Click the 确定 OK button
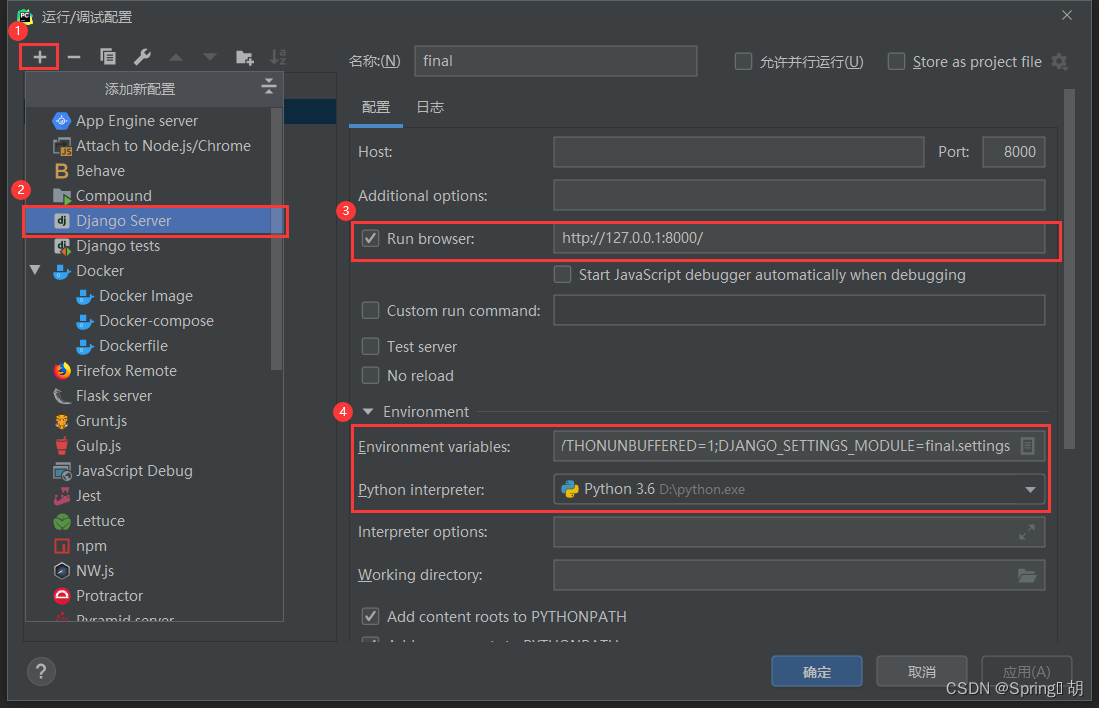 tap(817, 672)
